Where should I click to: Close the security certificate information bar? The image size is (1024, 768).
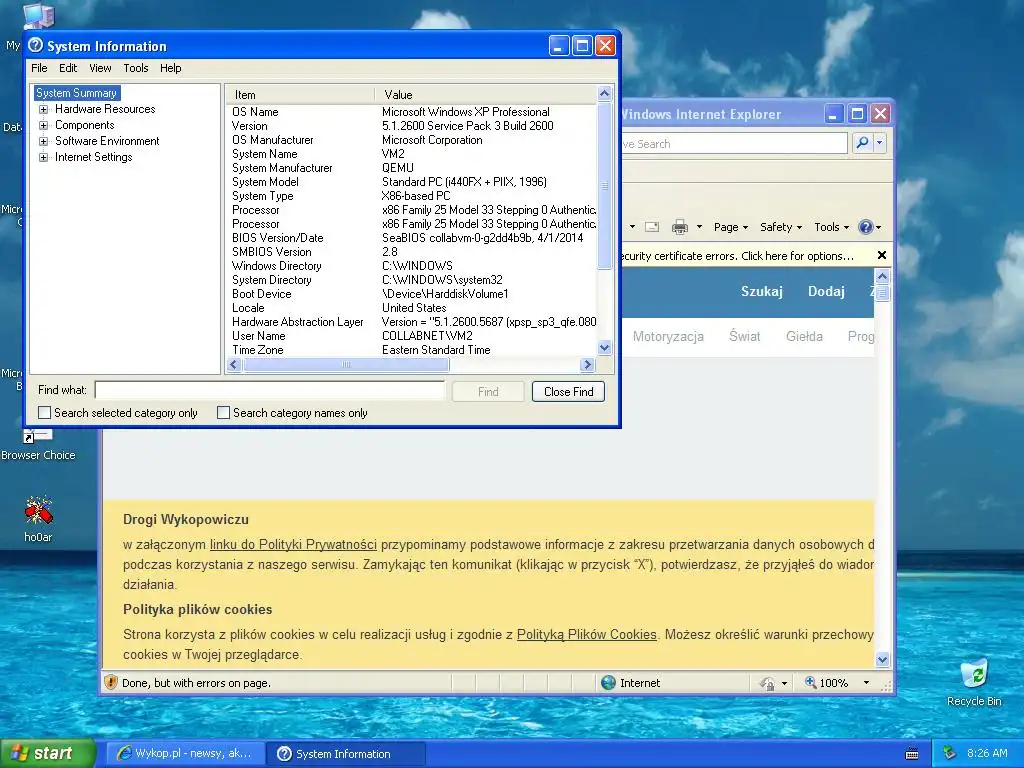tap(882, 255)
